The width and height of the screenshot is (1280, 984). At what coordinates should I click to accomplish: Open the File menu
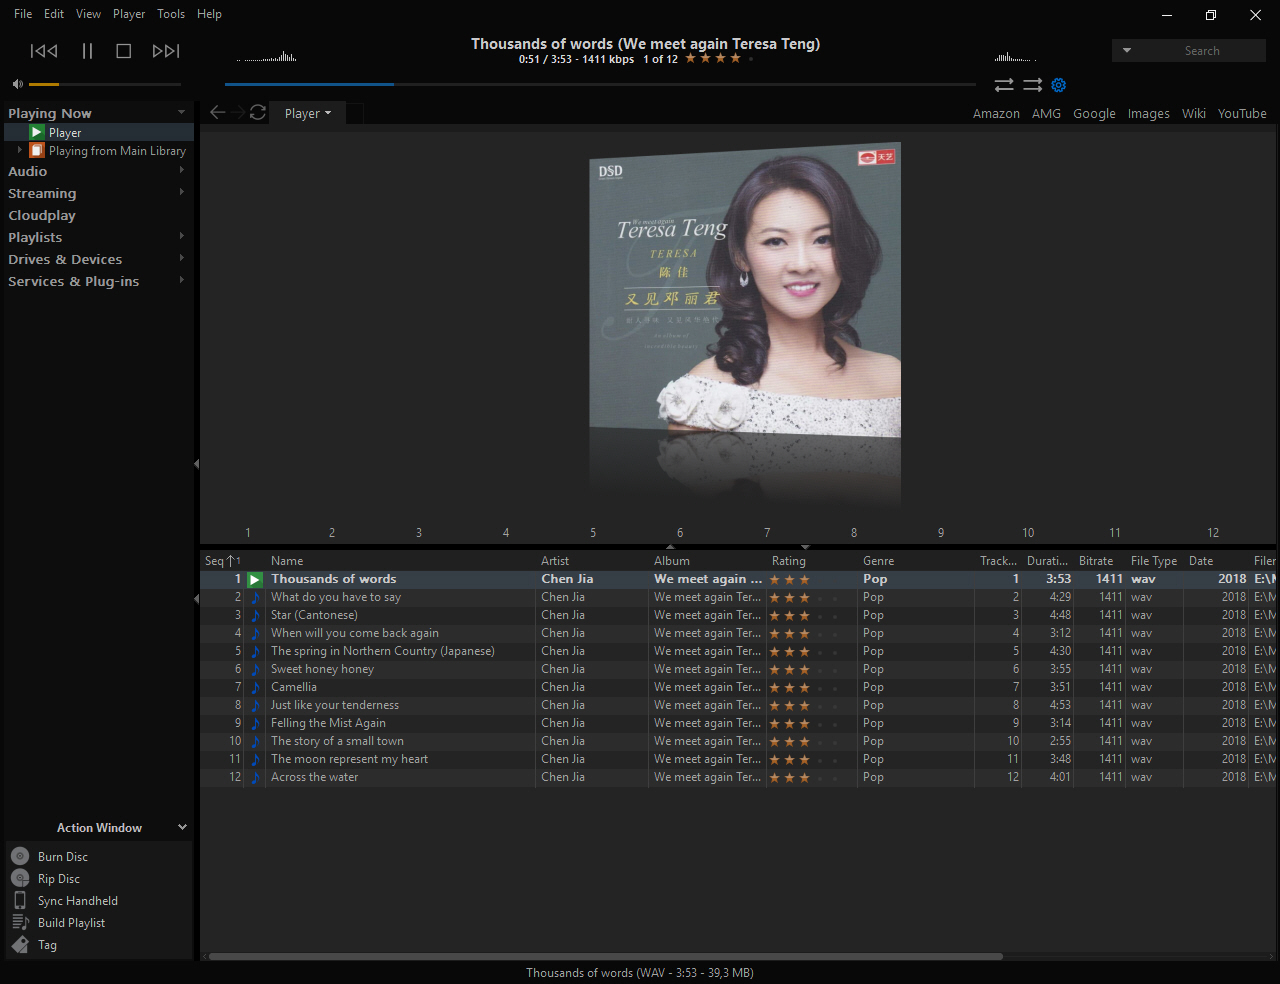[x=23, y=14]
